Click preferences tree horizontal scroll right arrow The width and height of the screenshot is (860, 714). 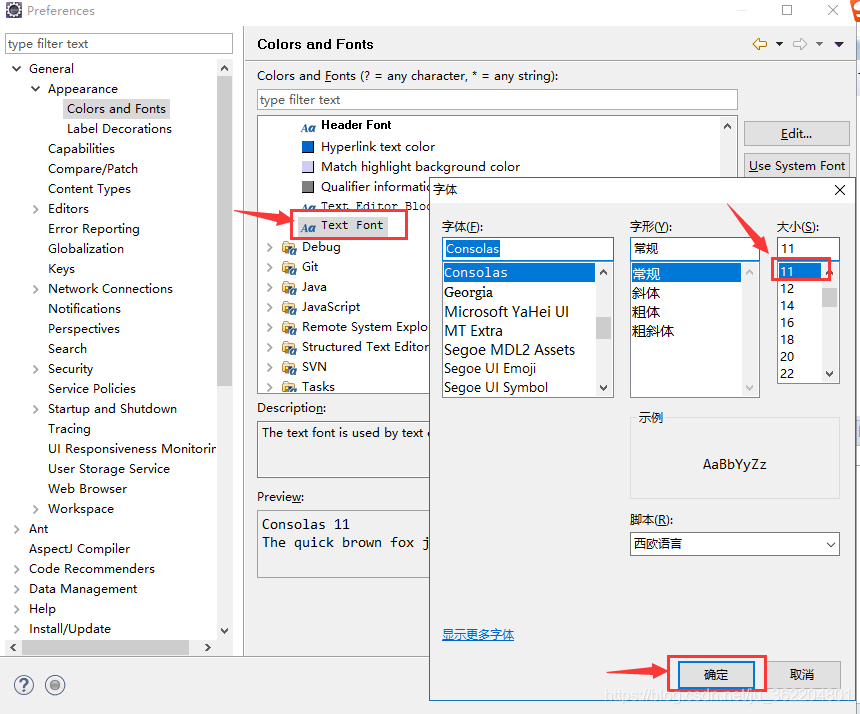[x=208, y=648]
